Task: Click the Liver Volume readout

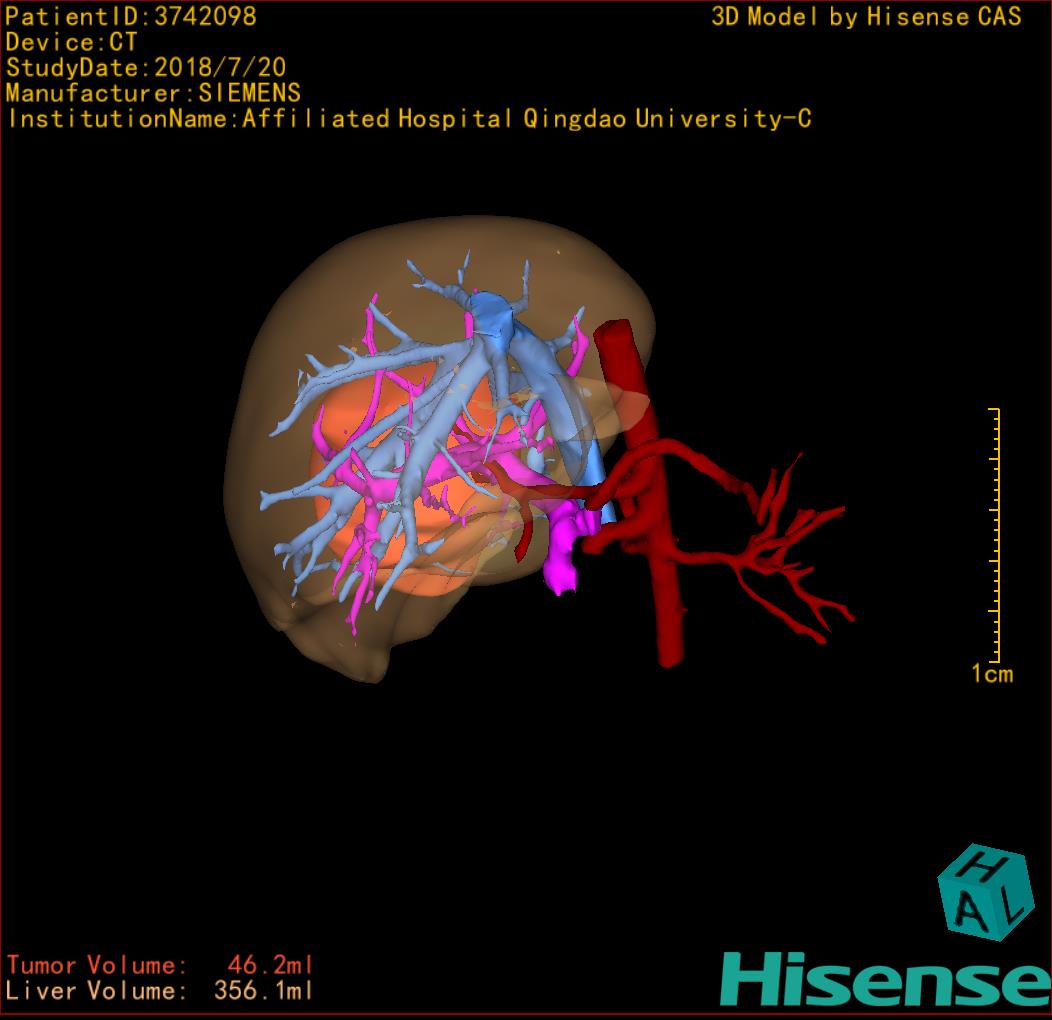Action: (160, 991)
